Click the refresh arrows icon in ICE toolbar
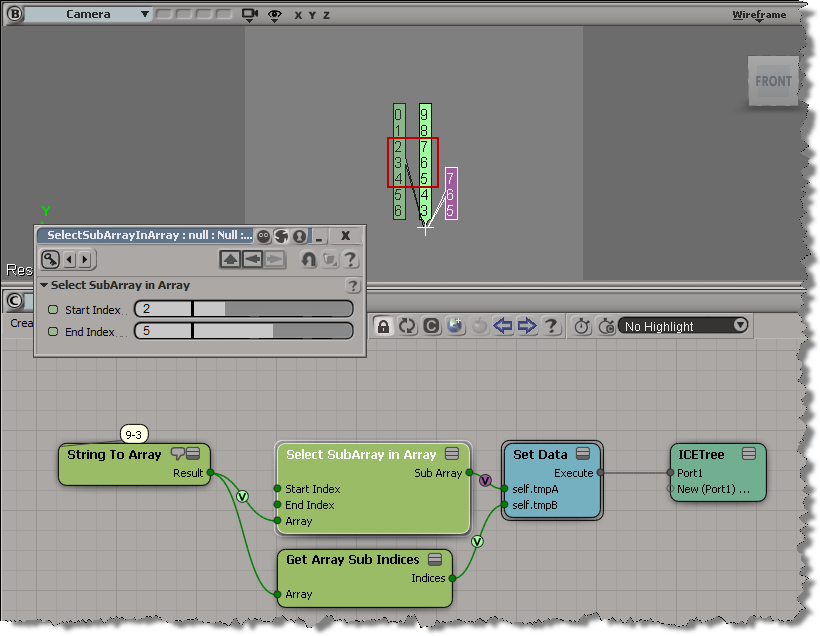Viewport: 820px width, 636px height. click(407, 326)
